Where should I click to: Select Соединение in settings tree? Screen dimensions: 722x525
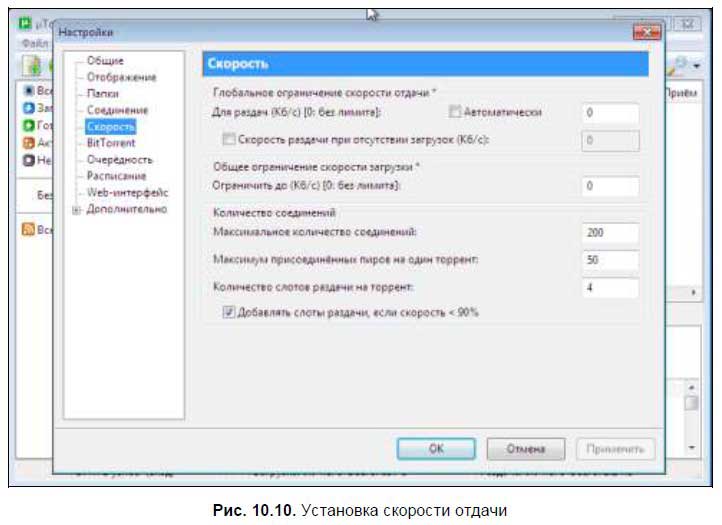click(117, 110)
